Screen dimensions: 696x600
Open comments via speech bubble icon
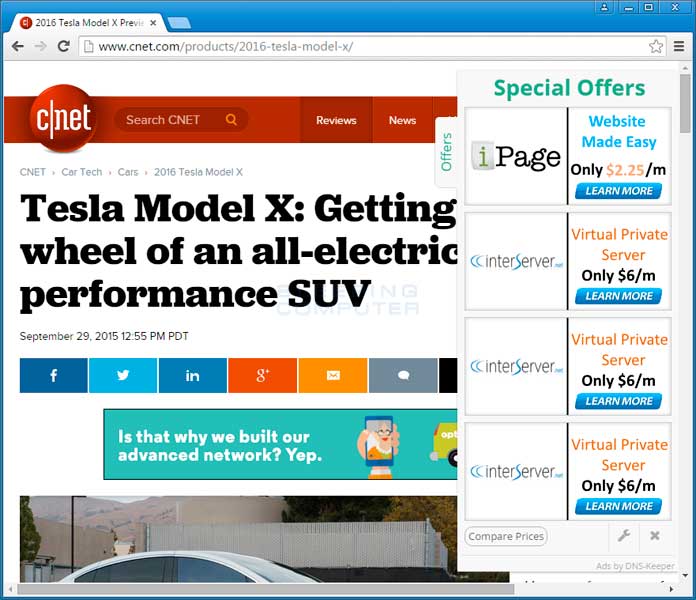[403, 375]
